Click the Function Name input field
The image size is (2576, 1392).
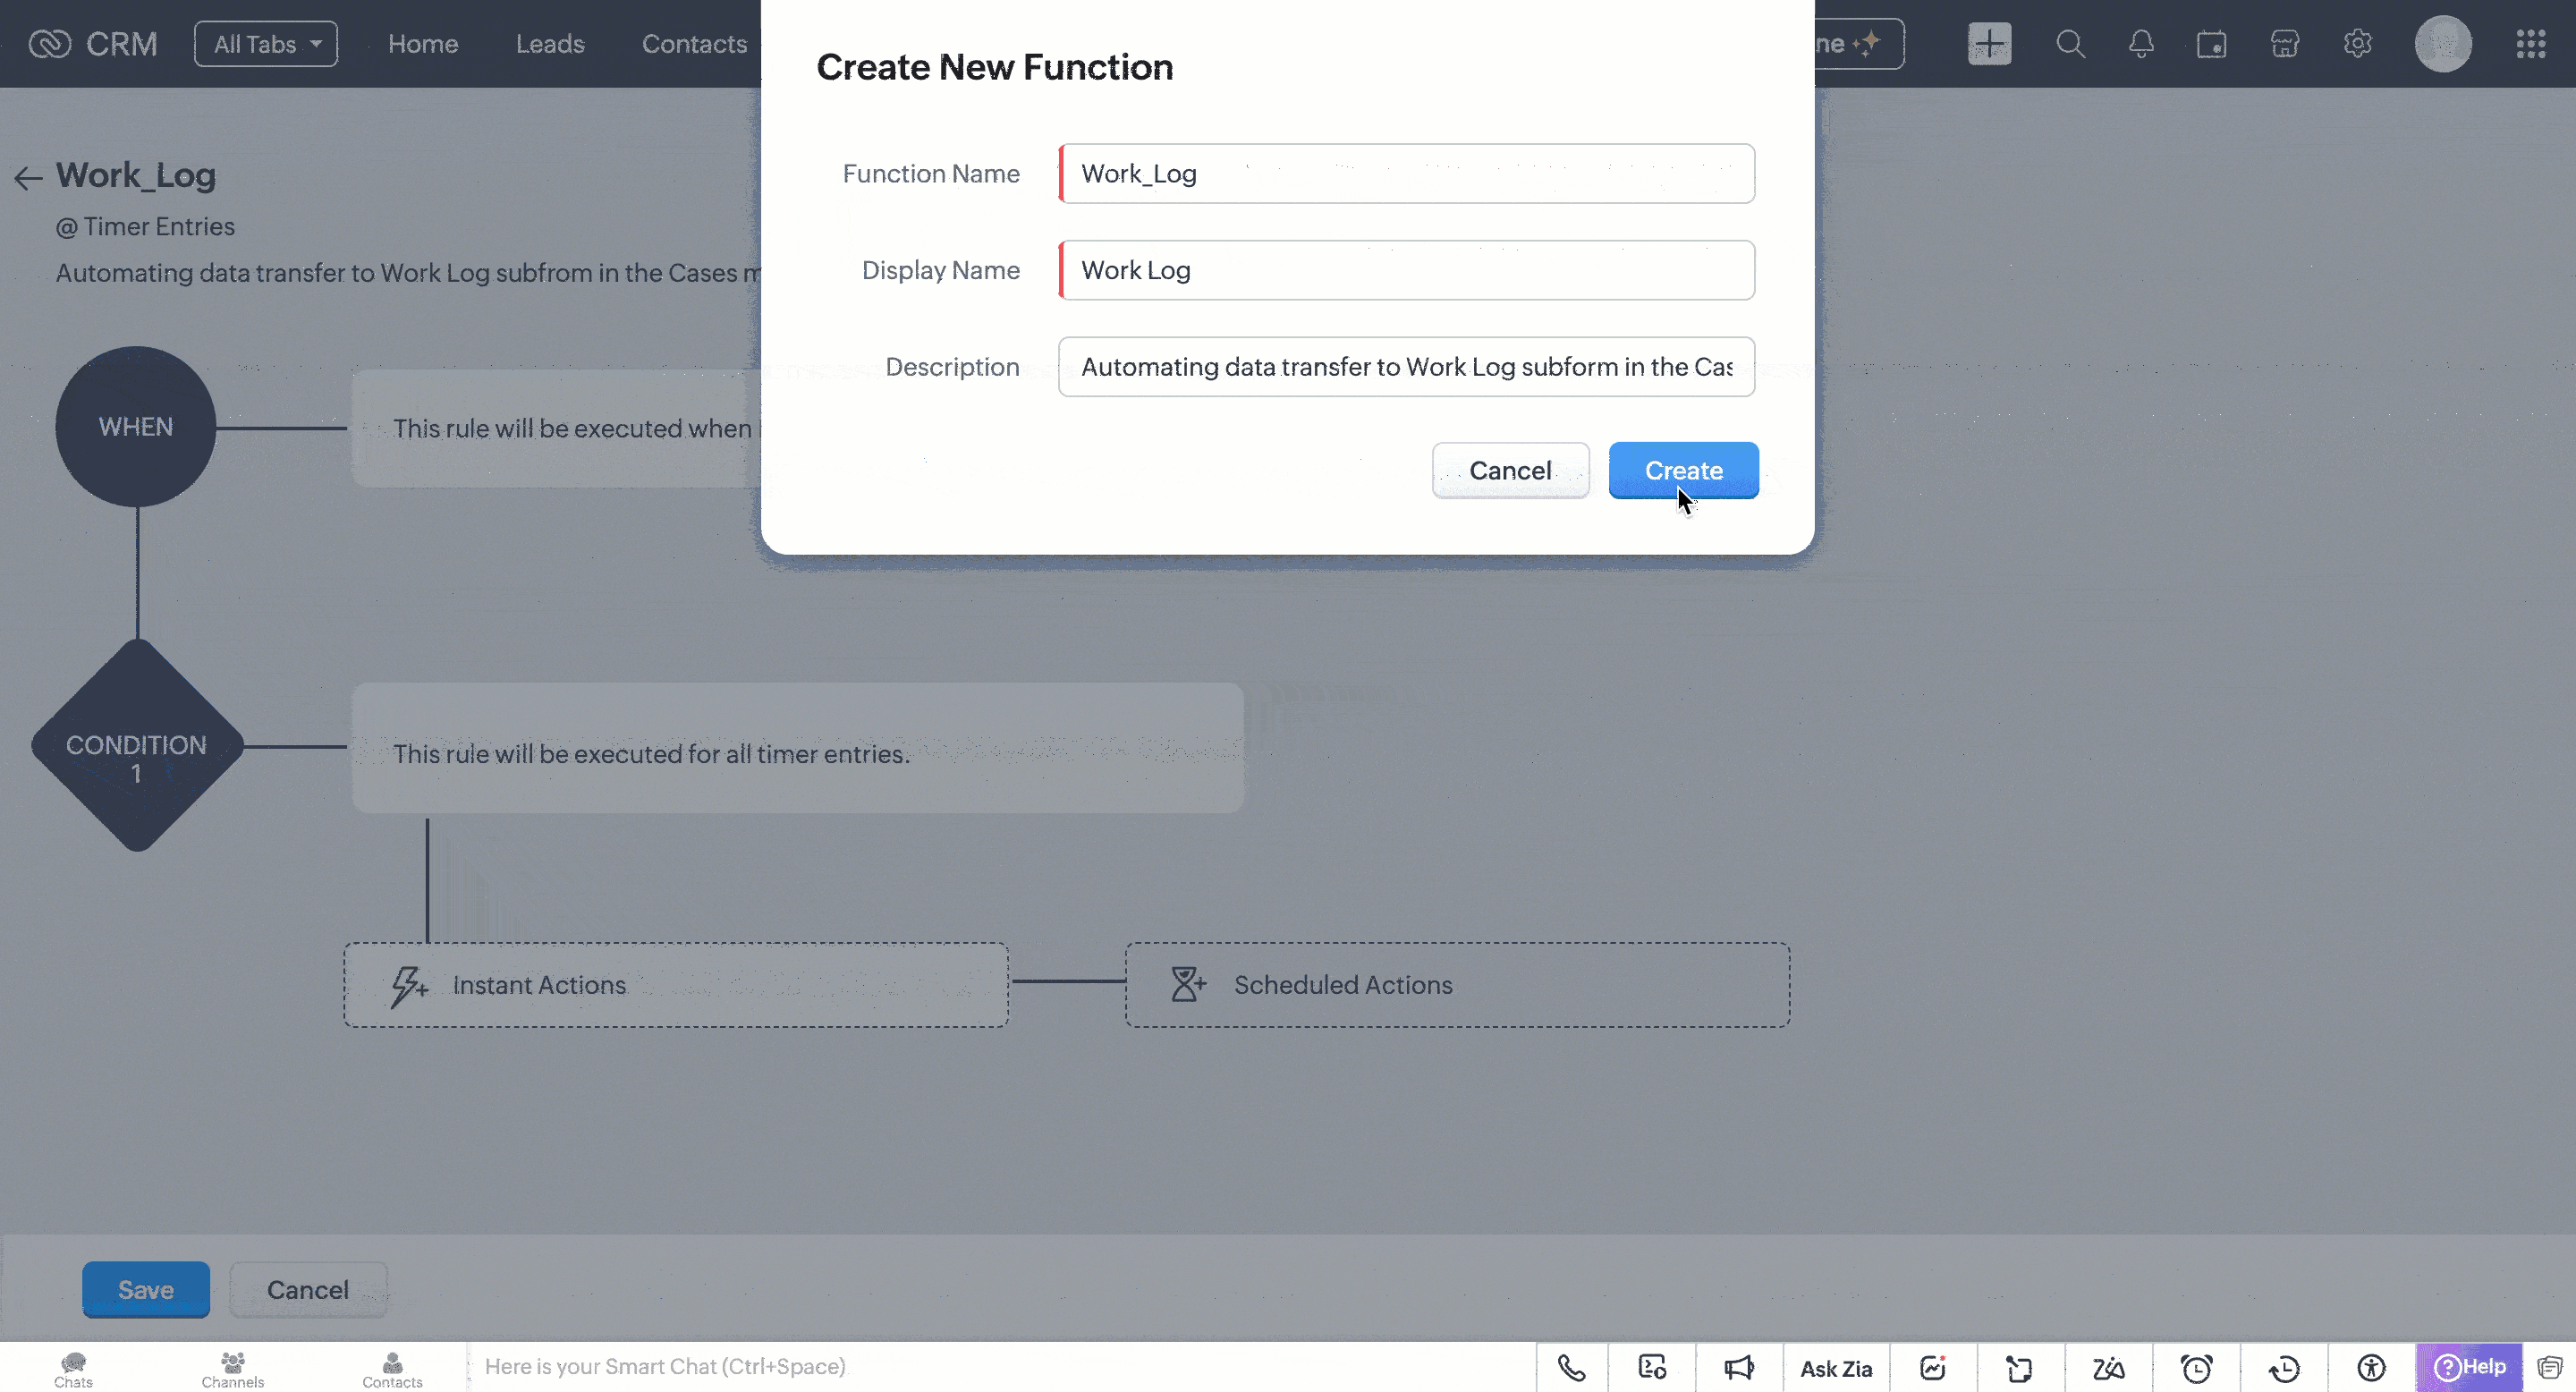[1405, 174]
